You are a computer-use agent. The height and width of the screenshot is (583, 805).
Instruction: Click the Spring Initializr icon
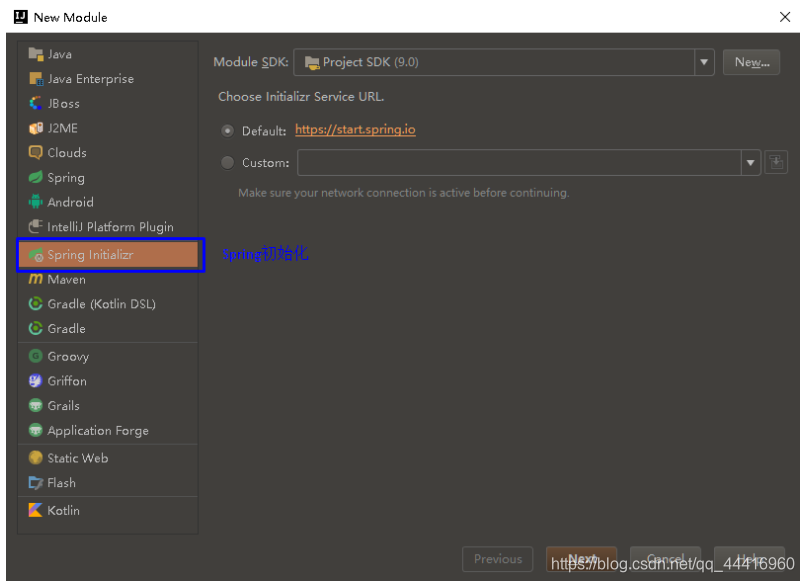click(35, 255)
